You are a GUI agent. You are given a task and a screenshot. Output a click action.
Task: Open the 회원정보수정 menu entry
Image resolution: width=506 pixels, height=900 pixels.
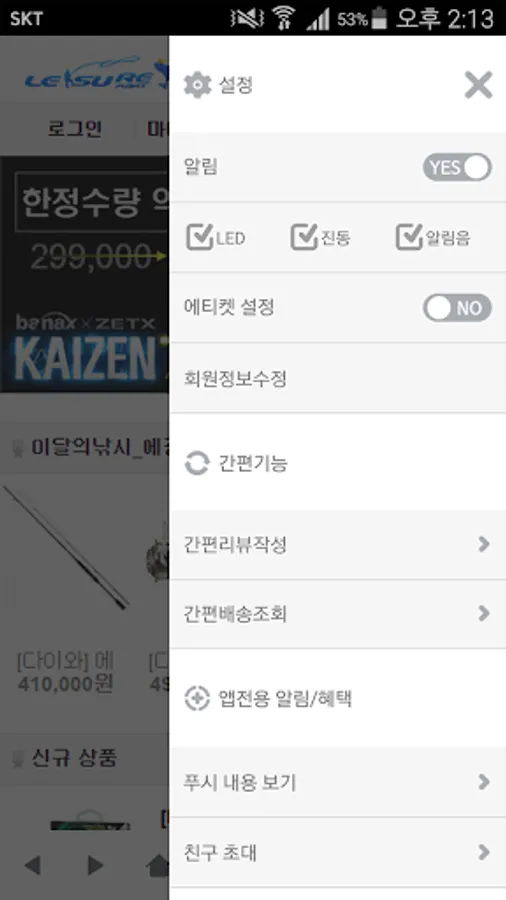tap(338, 378)
